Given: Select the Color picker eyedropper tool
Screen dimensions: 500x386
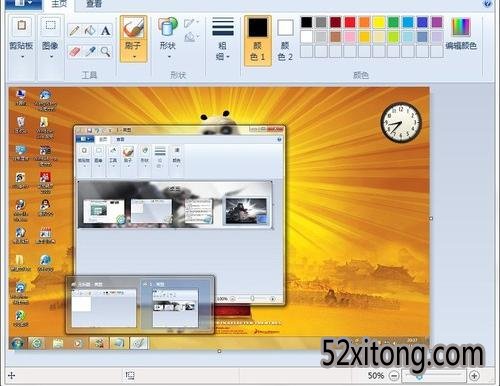Looking at the screenshot, I should pyautogui.click(x=90, y=52).
